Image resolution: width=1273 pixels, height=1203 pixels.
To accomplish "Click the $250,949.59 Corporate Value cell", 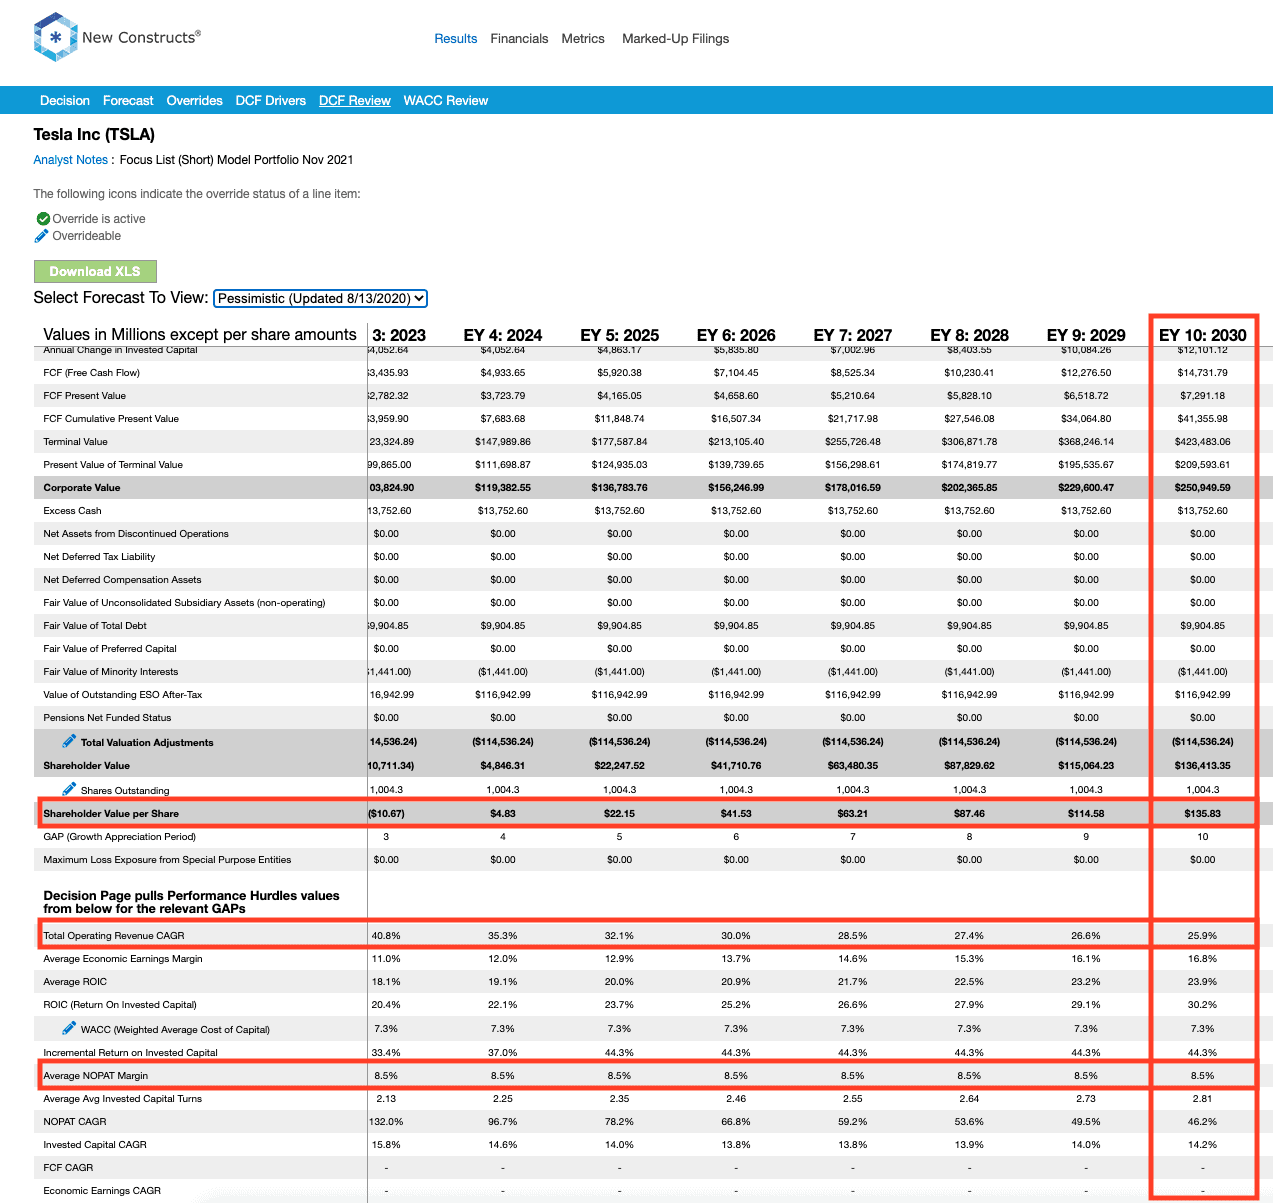I will [x=1203, y=488].
